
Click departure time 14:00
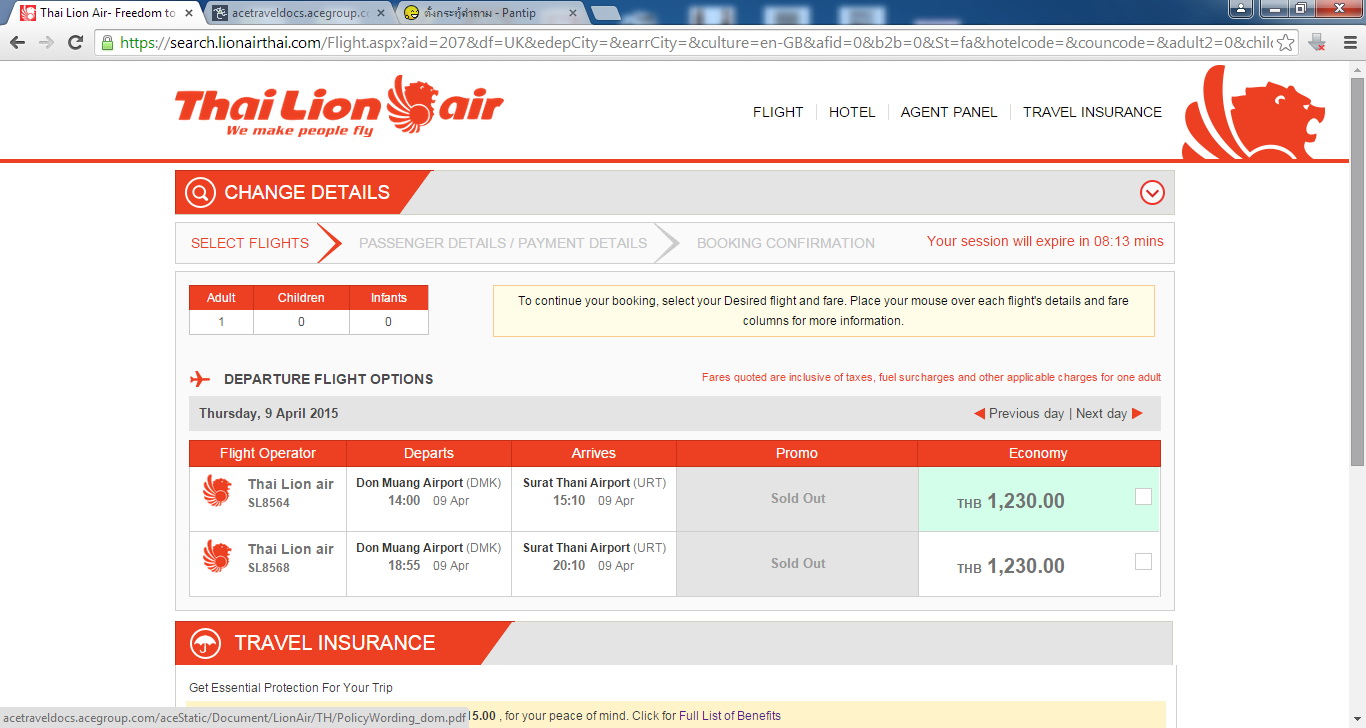tap(404, 500)
